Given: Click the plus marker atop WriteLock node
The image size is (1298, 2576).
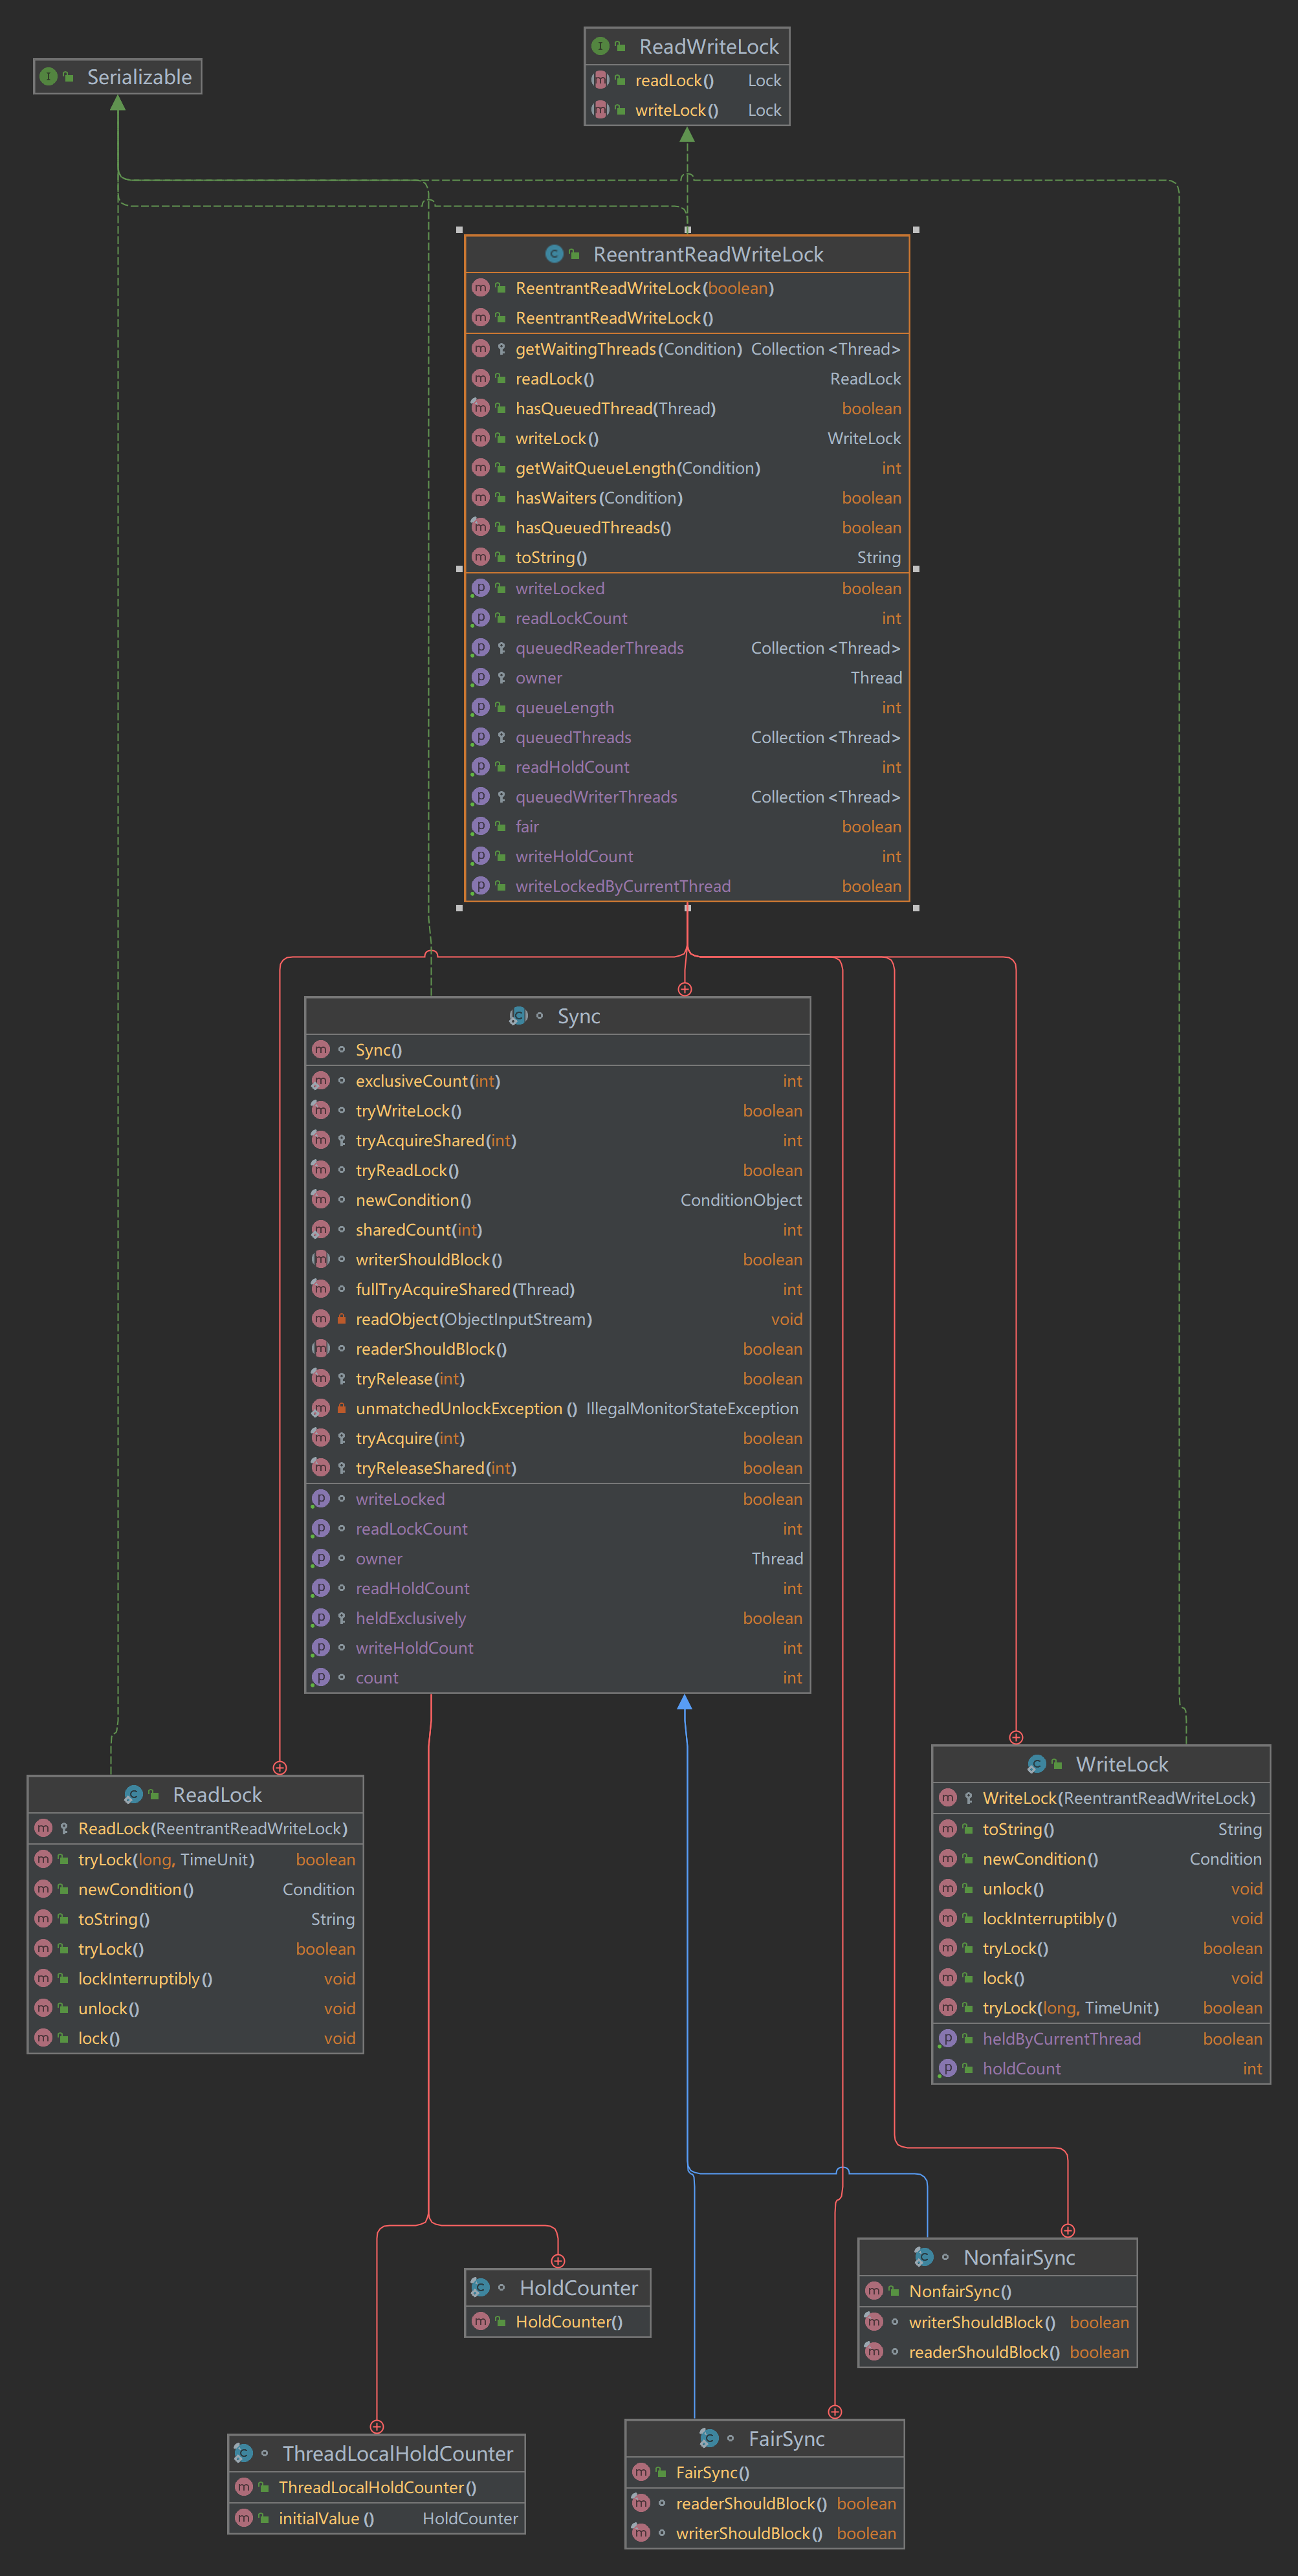Looking at the screenshot, I should pyautogui.click(x=1016, y=1737).
